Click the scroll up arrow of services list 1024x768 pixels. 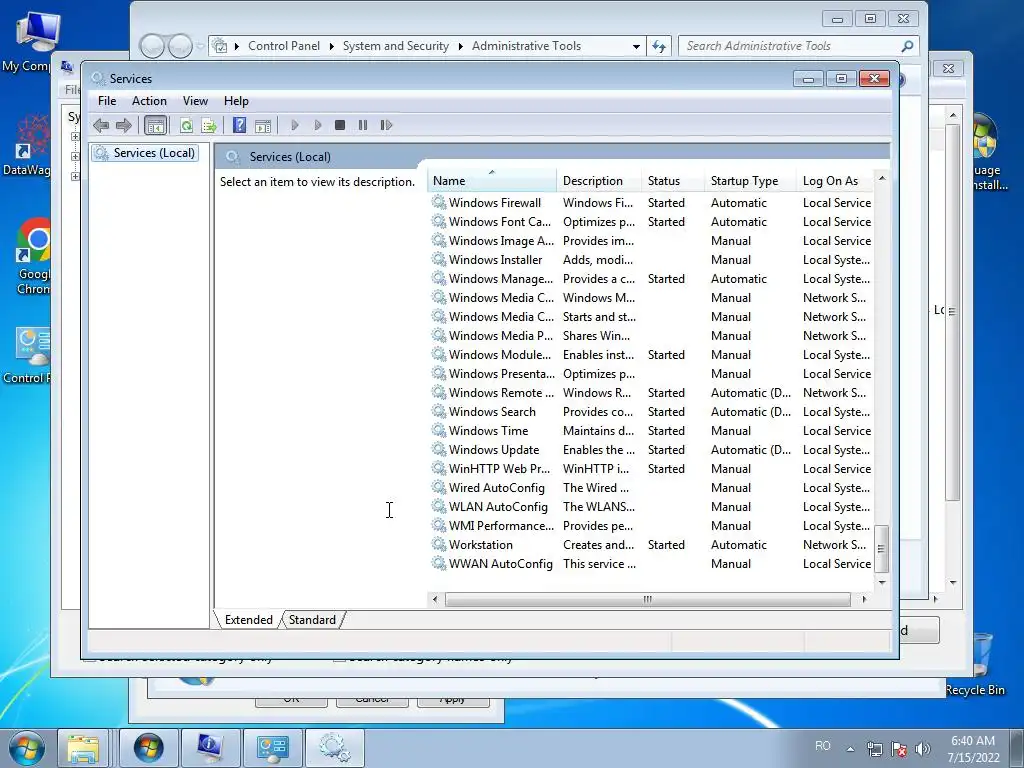(882, 178)
